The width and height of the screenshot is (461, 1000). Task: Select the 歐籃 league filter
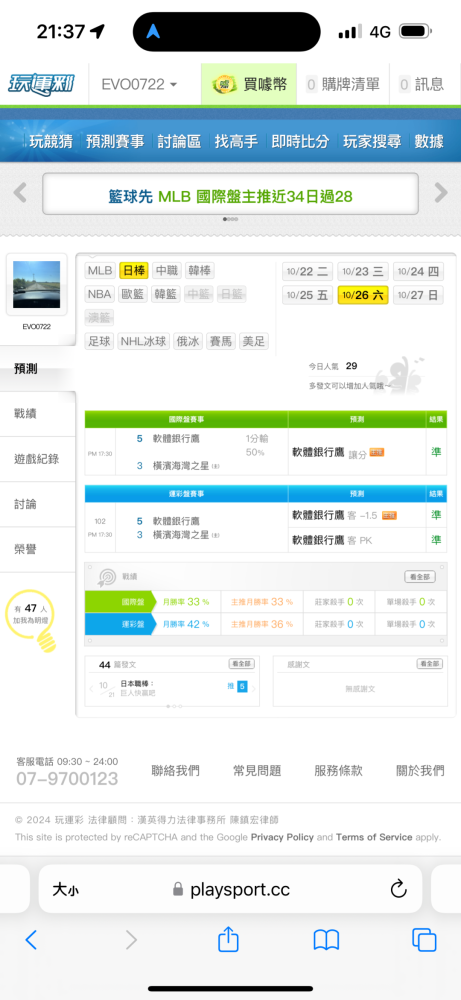pyautogui.click(x=133, y=295)
